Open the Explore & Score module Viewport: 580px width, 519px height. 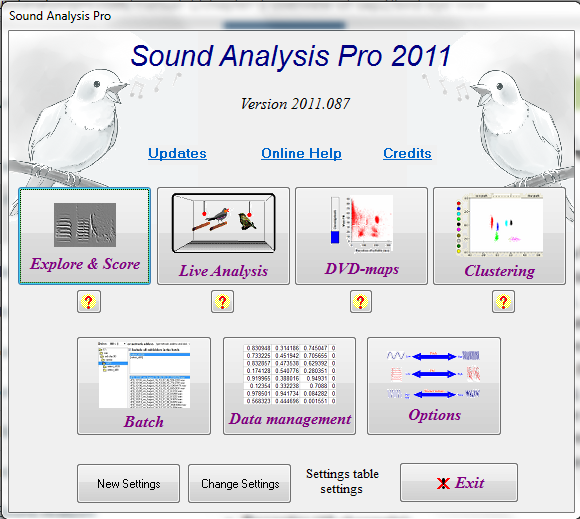[x=84, y=236]
